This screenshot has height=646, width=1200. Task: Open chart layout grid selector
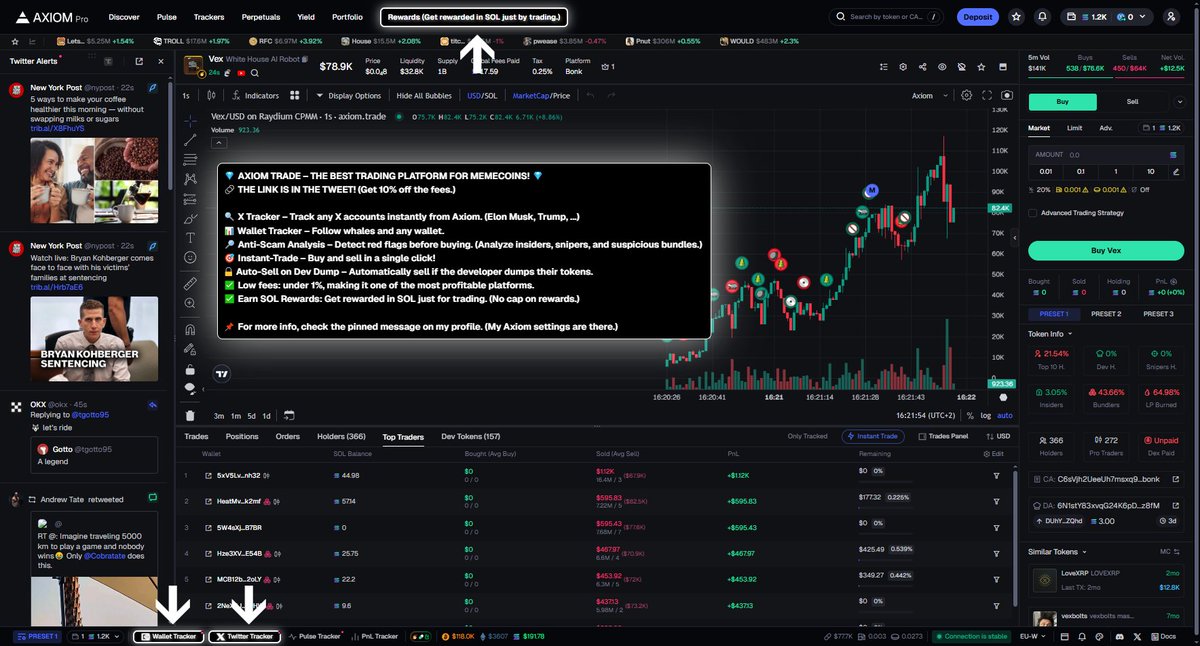point(295,96)
